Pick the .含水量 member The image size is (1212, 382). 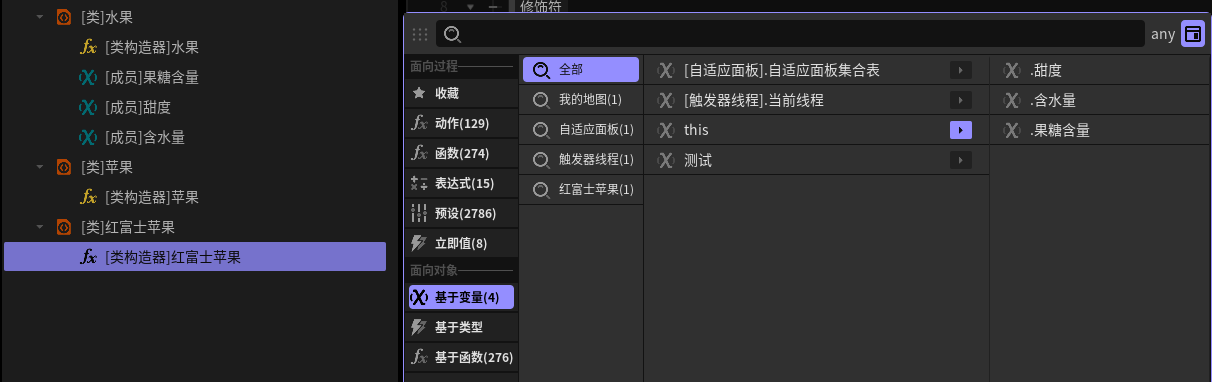(x=1101, y=101)
